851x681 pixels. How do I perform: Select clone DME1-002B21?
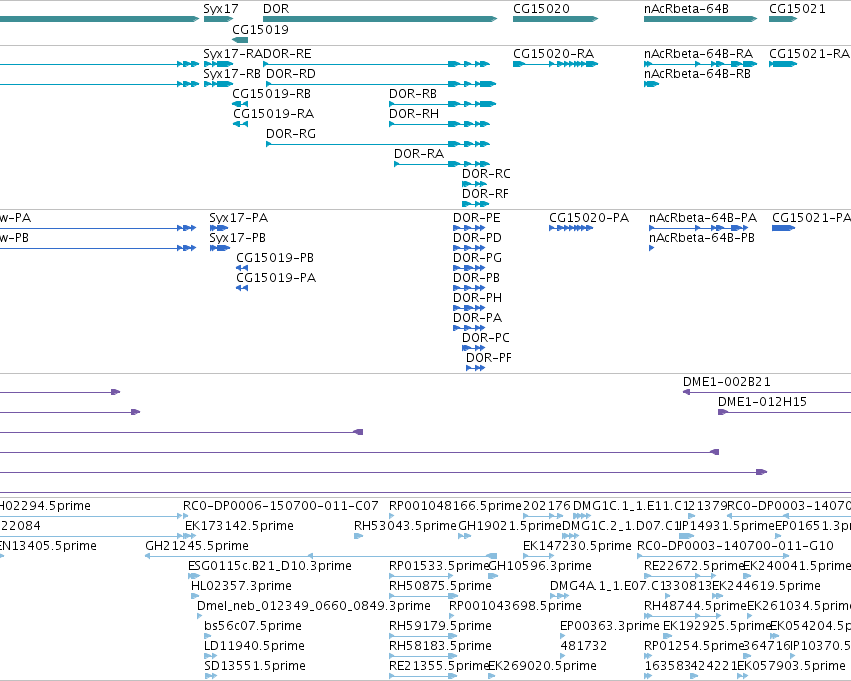pyautogui.click(x=726, y=381)
